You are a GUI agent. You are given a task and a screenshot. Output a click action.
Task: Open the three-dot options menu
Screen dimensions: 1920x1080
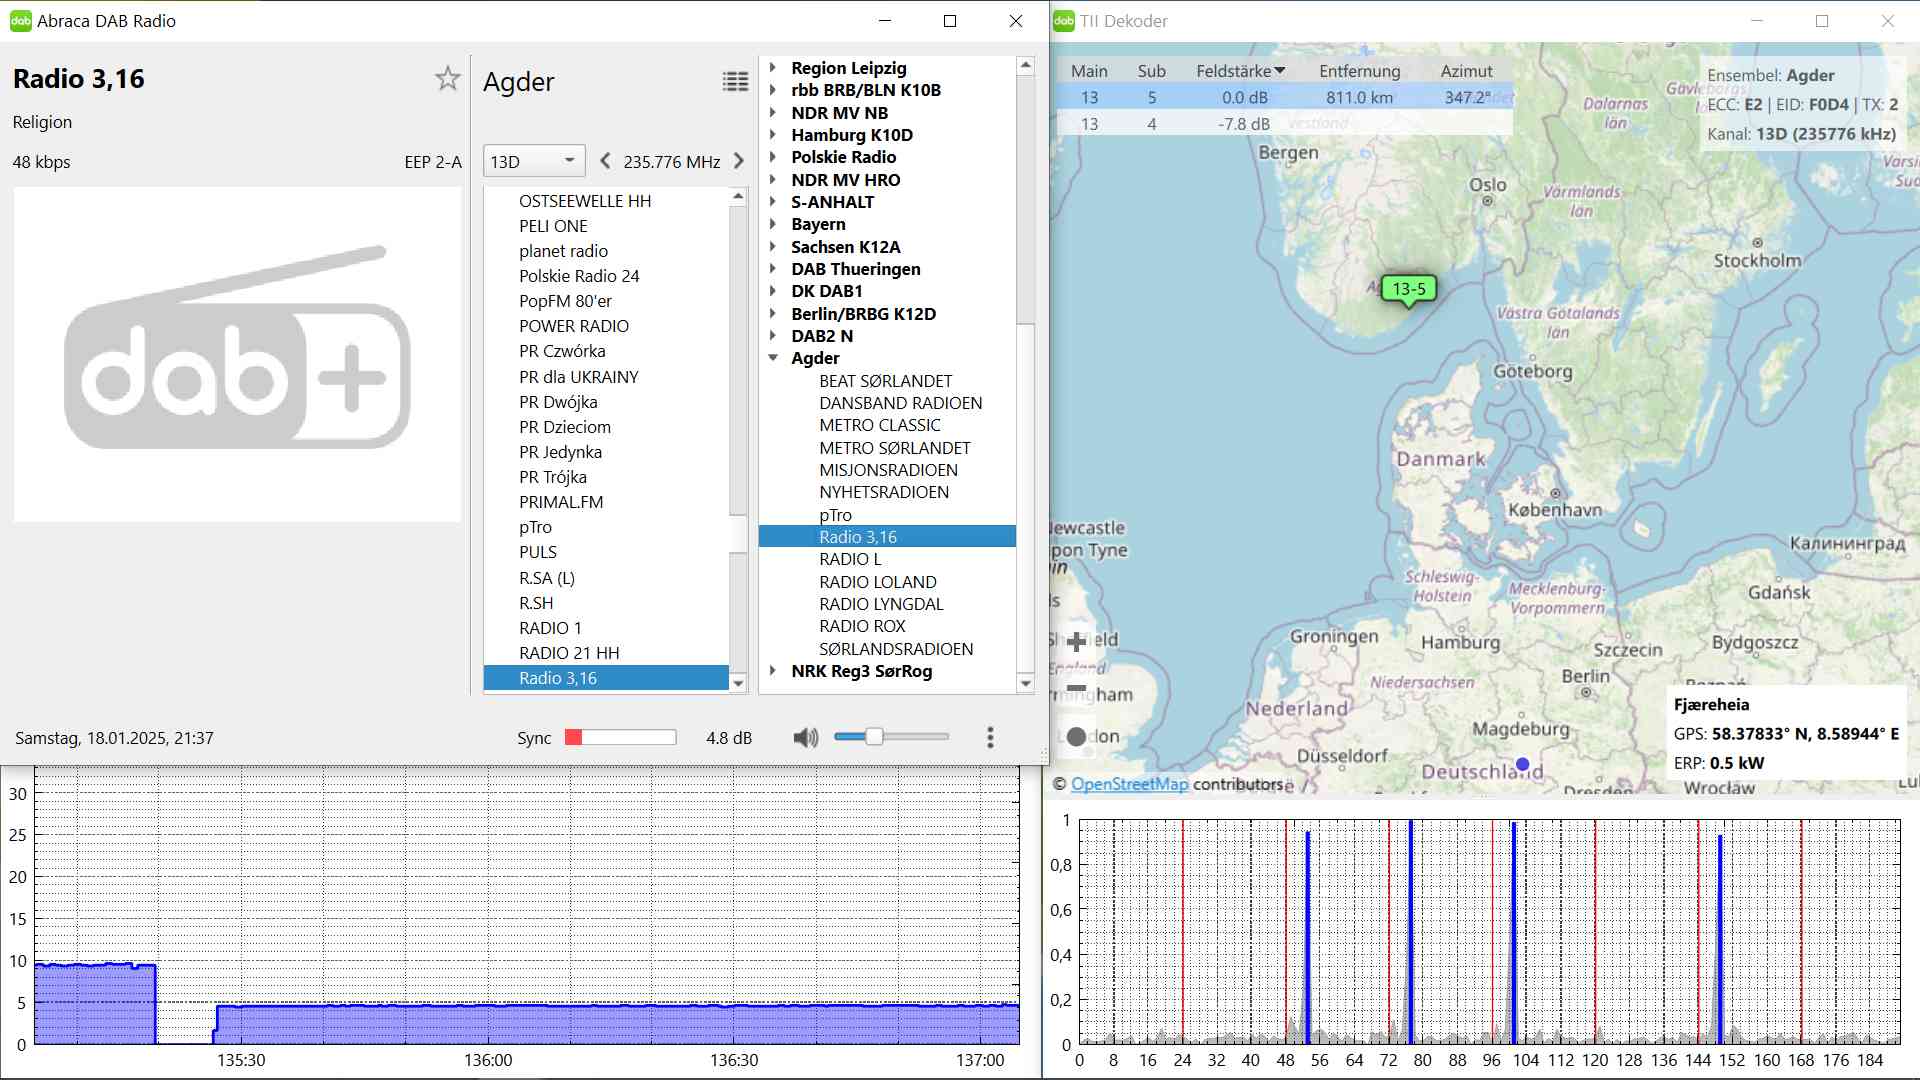[990, 738]
